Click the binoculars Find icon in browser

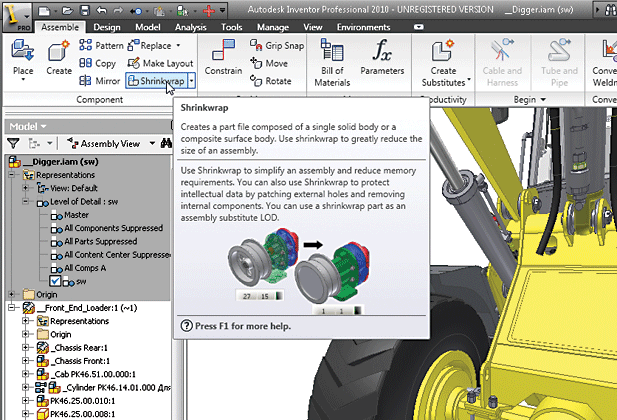point(166,143)
